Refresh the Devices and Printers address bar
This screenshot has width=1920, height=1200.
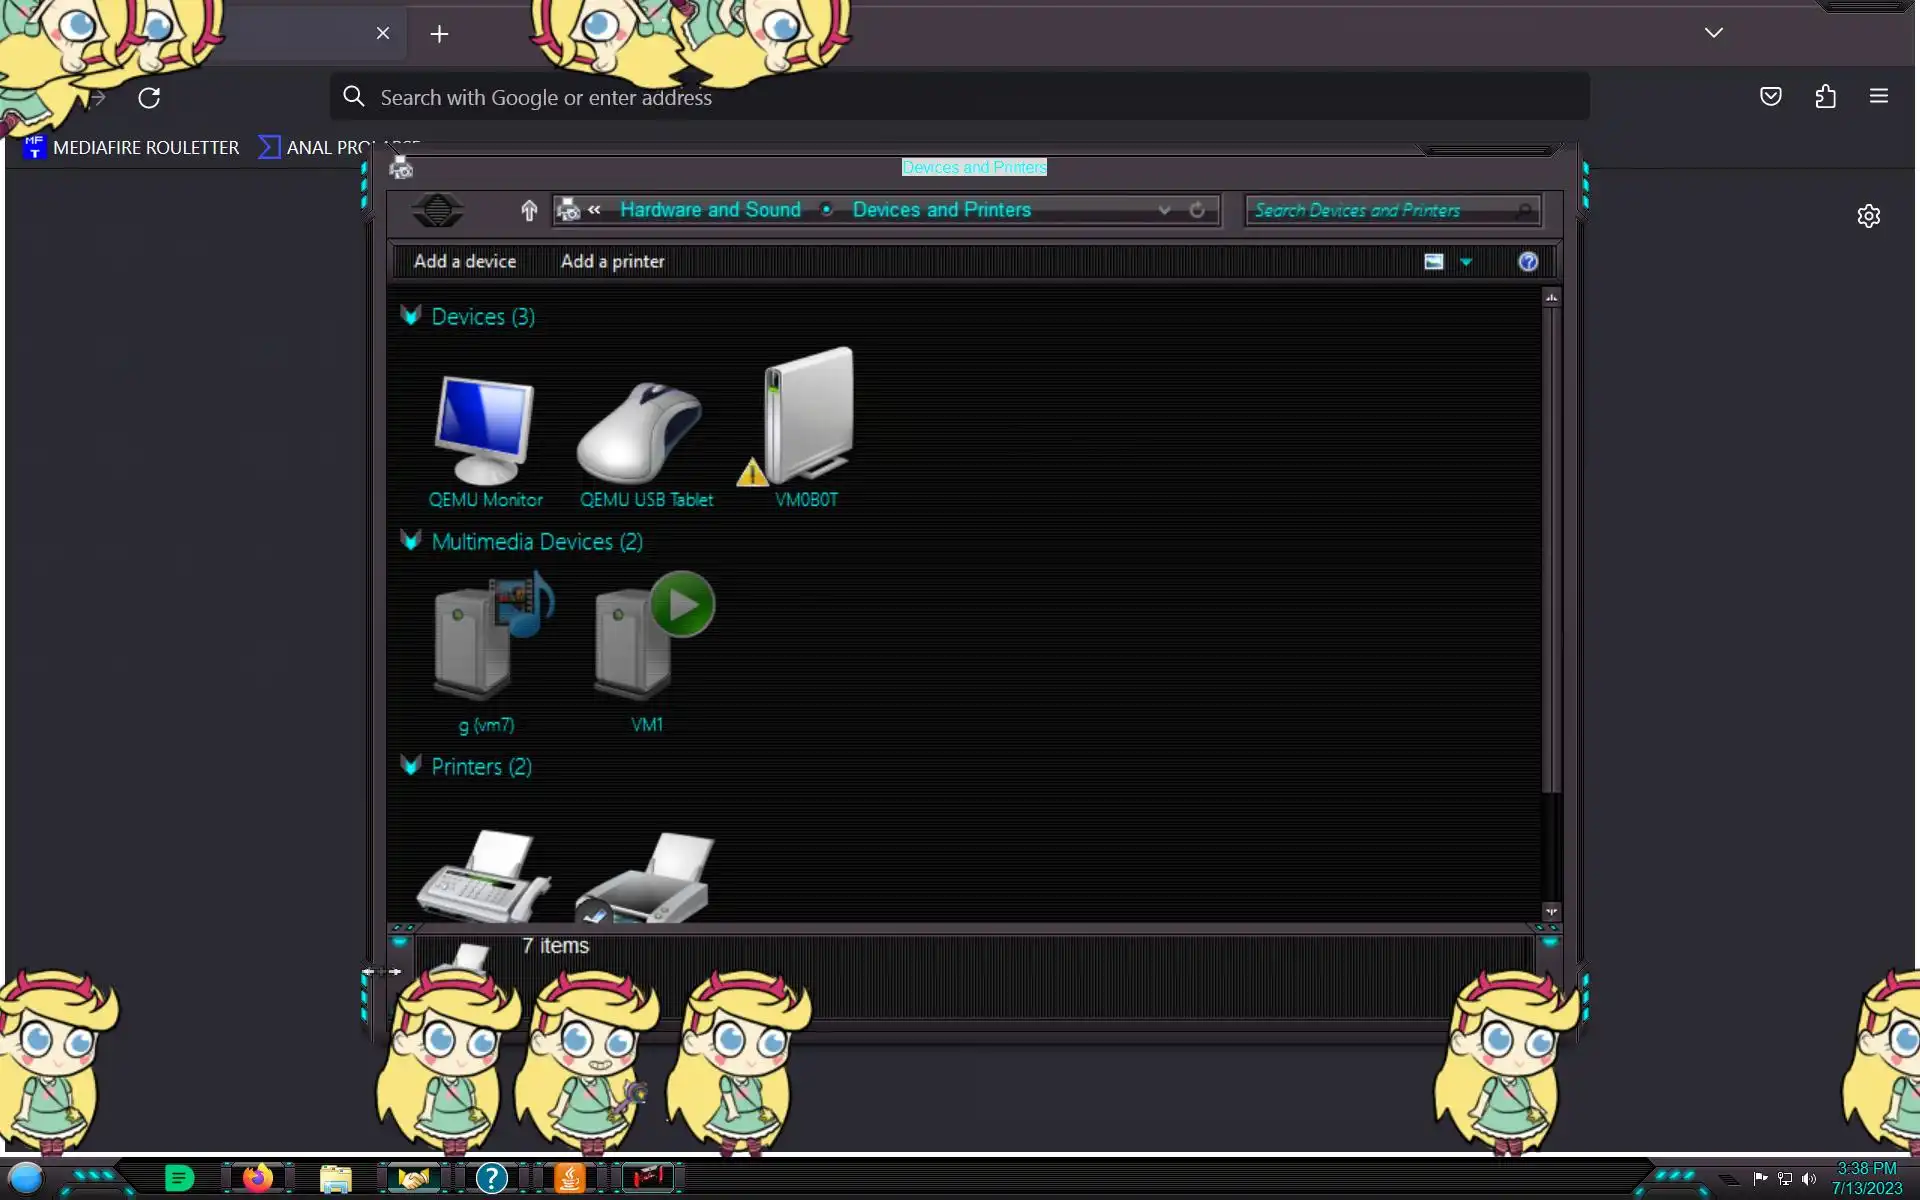point(1197,210)
